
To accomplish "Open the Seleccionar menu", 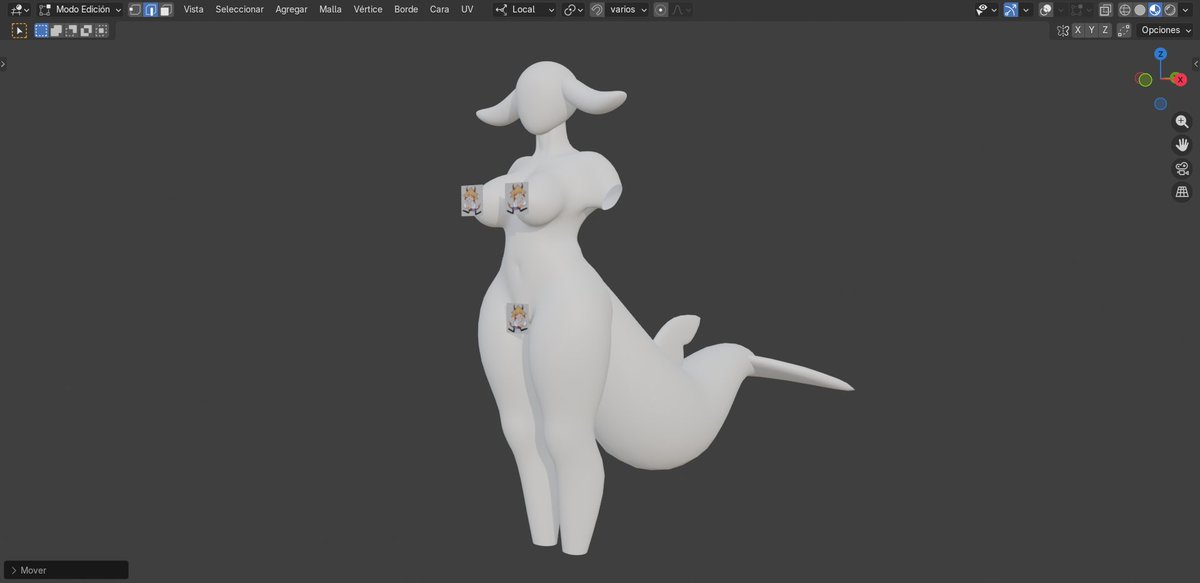I will coord(240,9).
